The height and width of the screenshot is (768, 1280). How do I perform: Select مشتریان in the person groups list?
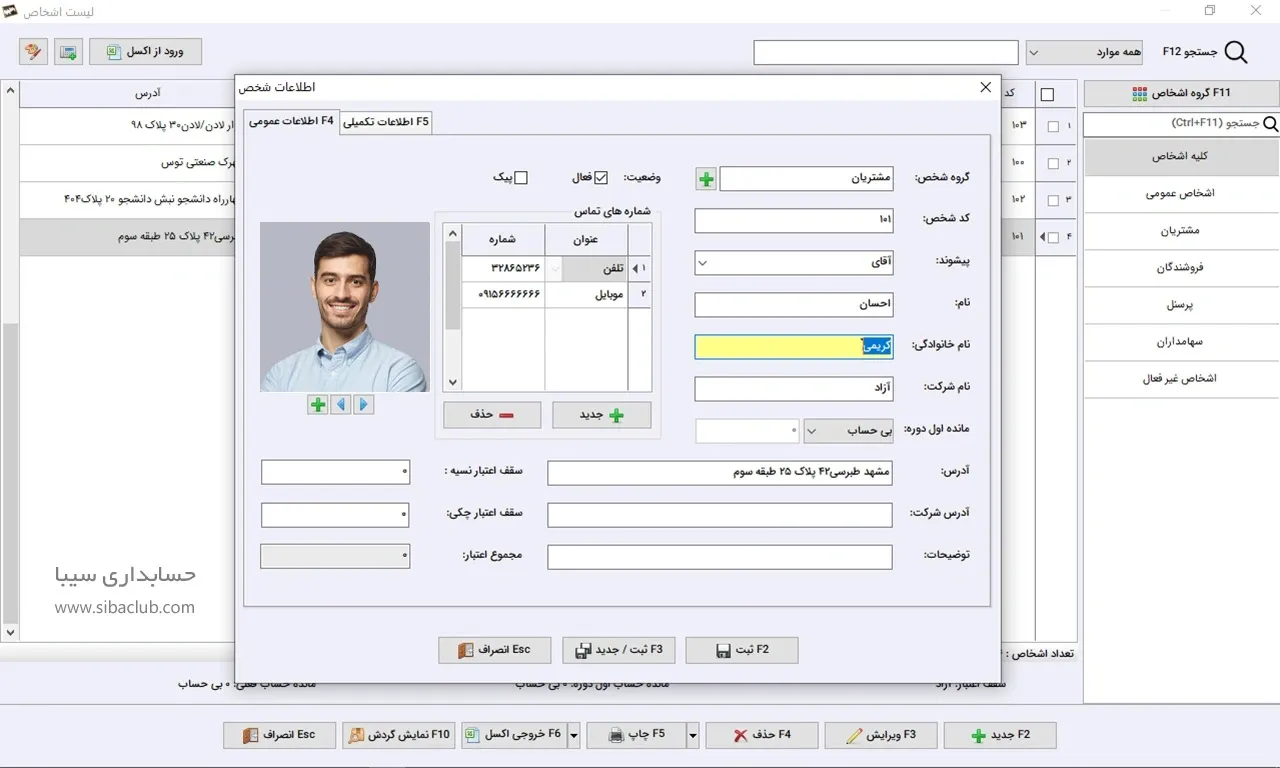1180,230
